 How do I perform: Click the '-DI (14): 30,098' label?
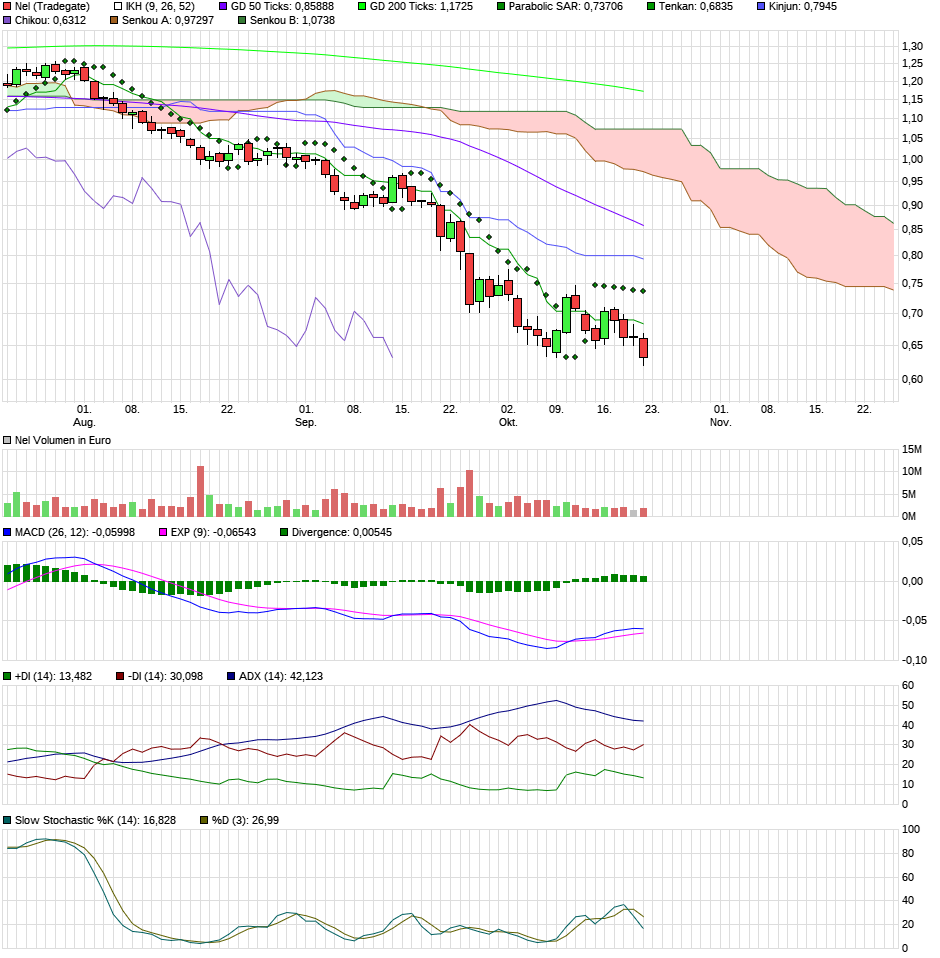click(x=166, y=677)
